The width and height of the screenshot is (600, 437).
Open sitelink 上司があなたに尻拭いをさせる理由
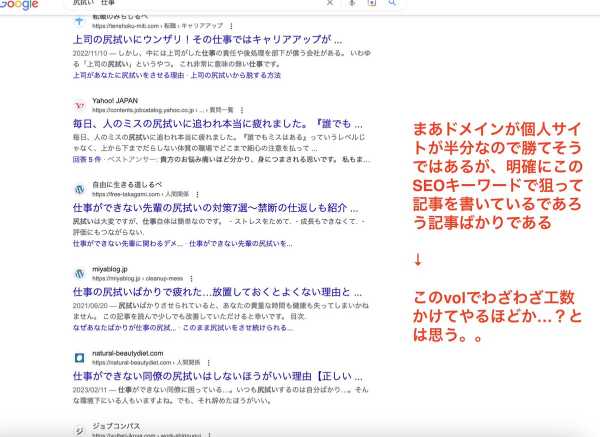click(x=129, y=75)
